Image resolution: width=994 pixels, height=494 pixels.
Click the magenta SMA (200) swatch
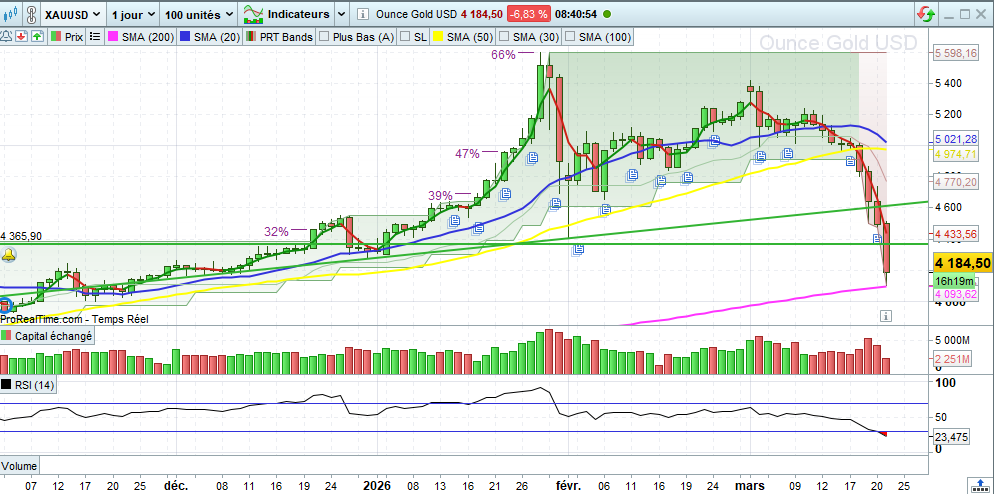[113, 37]
